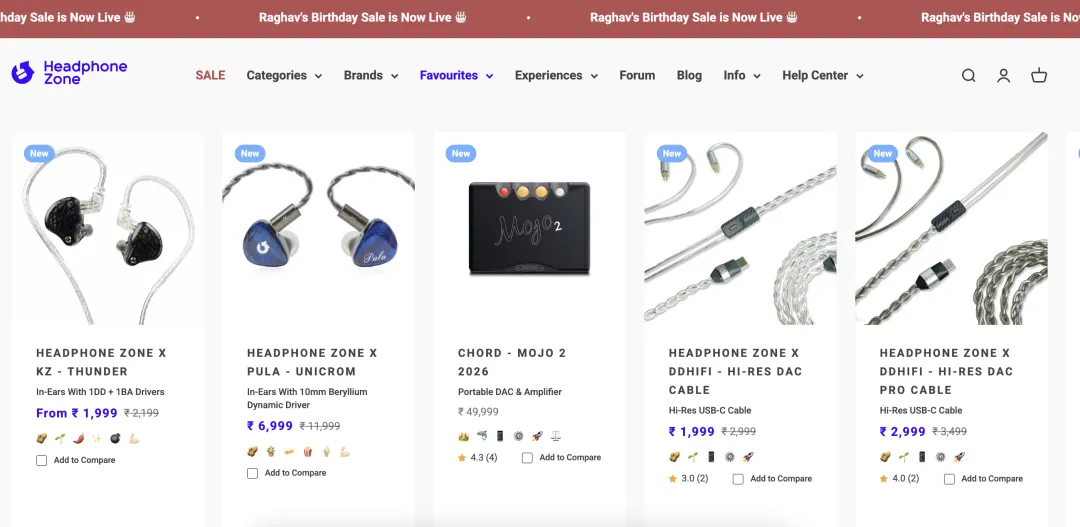The height and width of the screenshot is (527, 1080).
Task: Go to the Forum page
Action: 637,75
